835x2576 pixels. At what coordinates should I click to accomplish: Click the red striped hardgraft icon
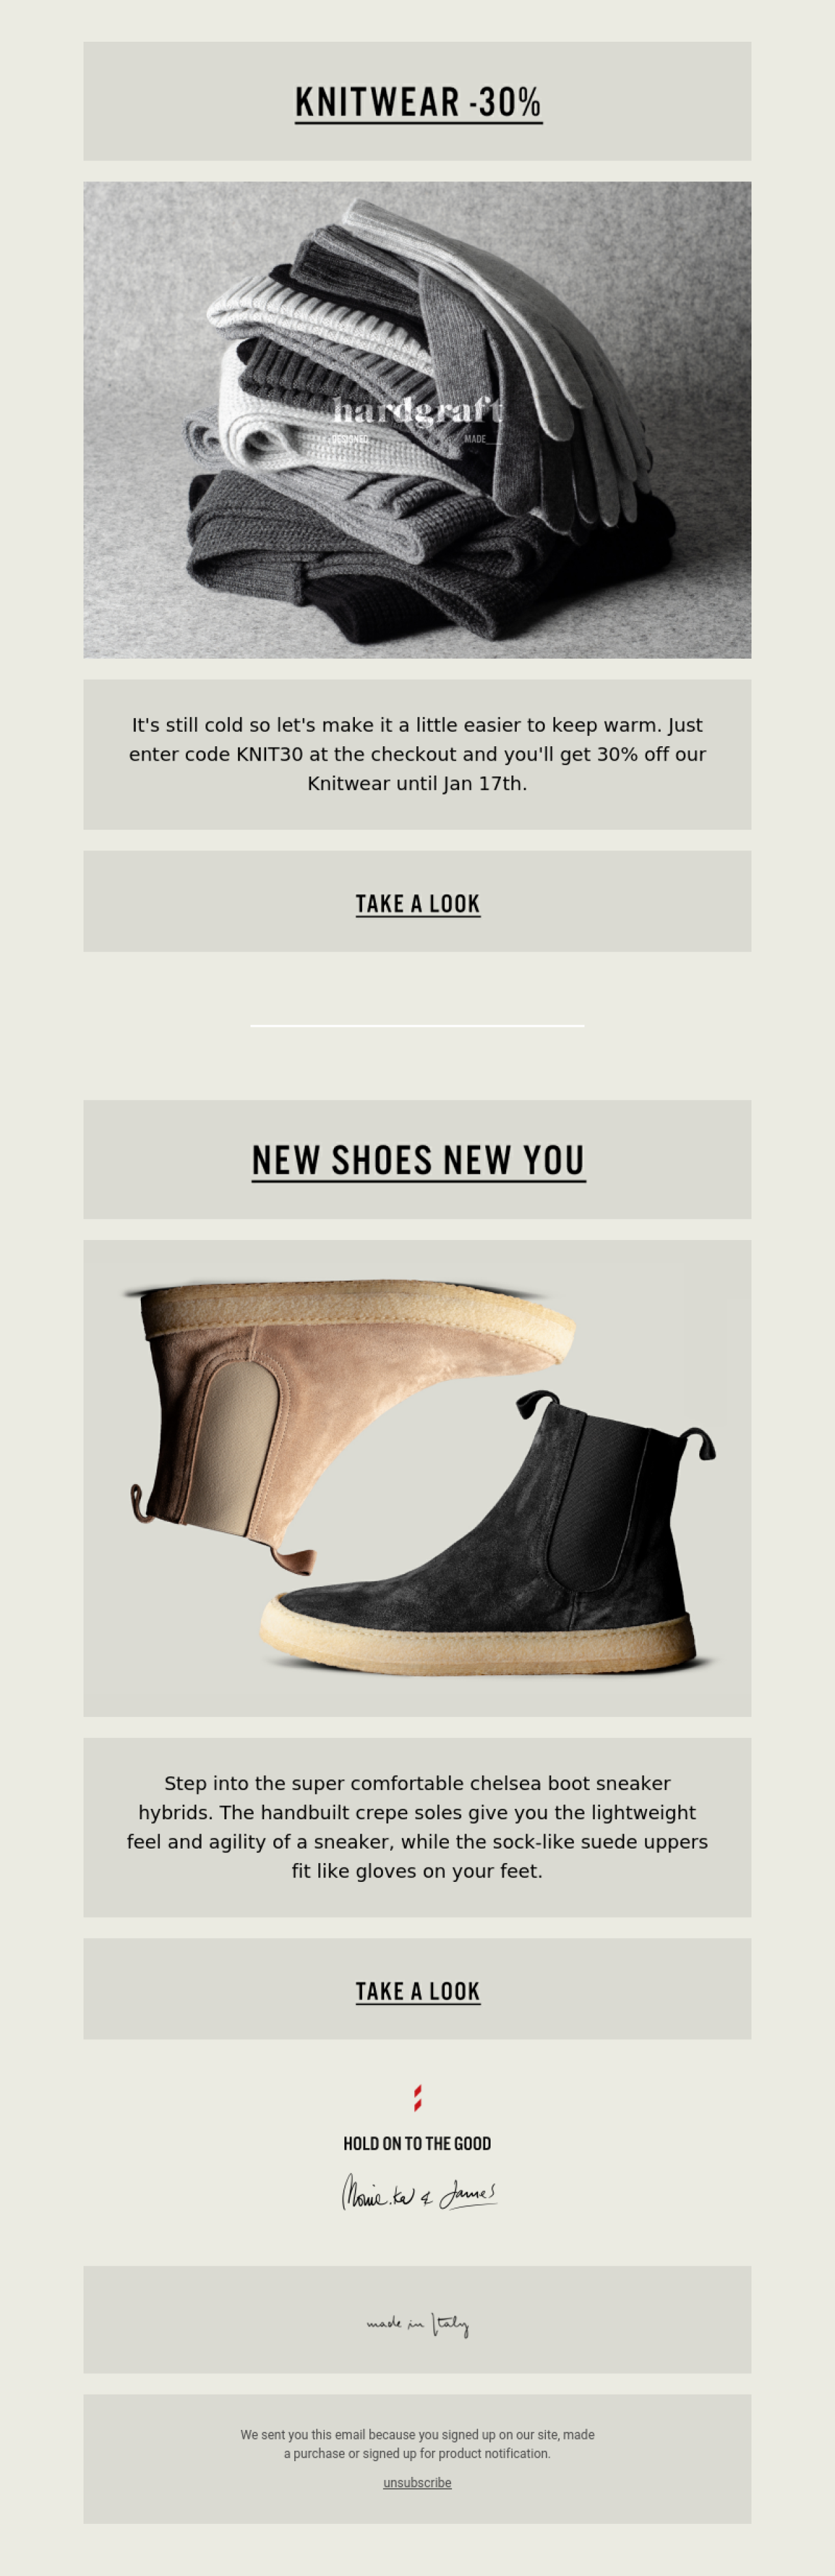point(417,2097)
